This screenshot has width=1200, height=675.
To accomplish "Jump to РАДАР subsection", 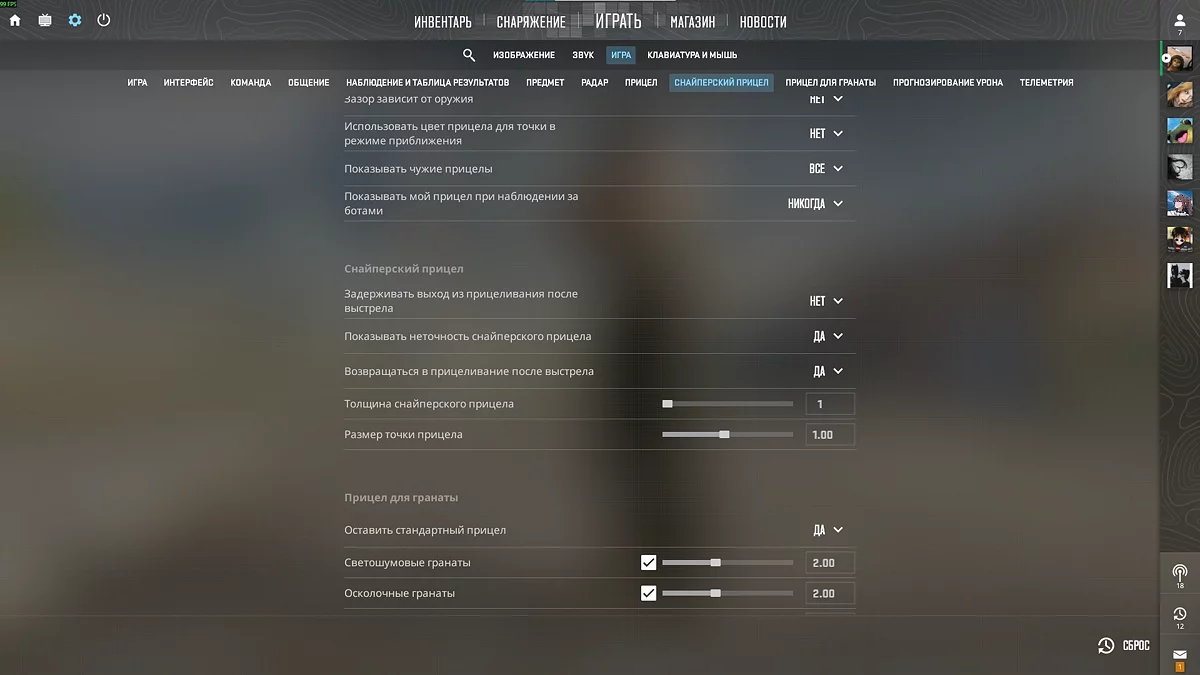I will (x=595, y=83).
